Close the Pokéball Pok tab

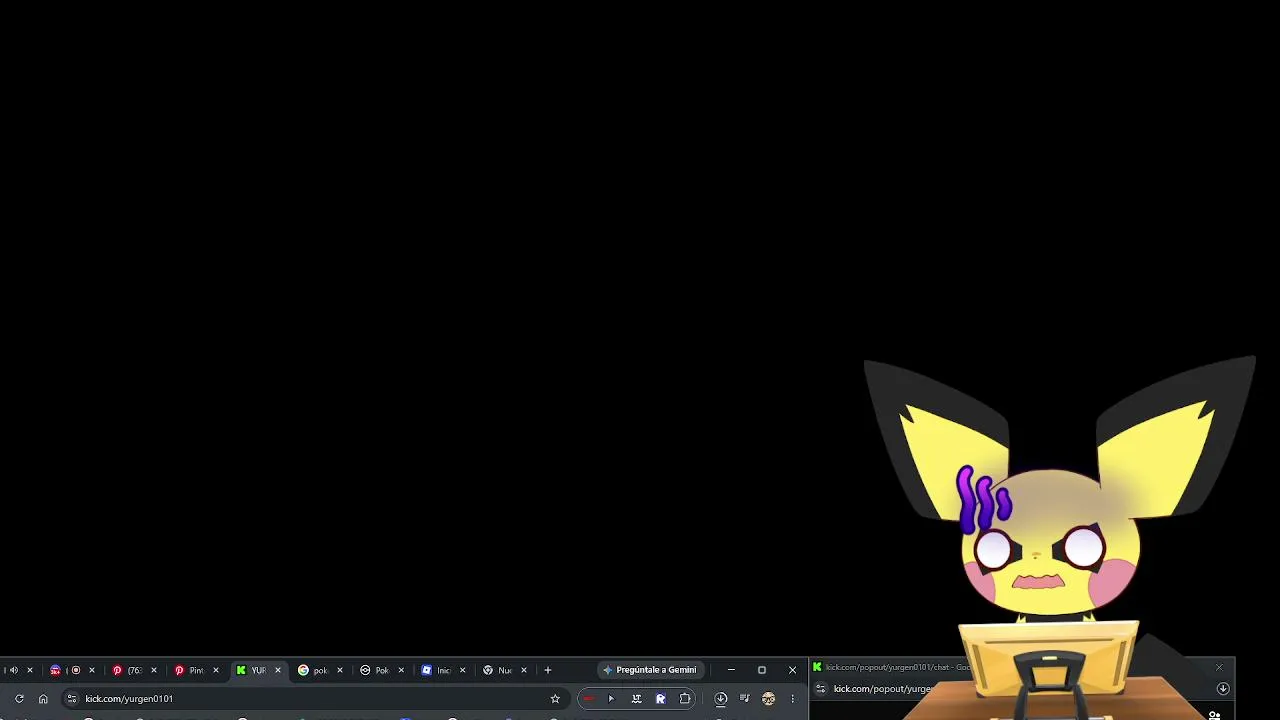pos(401,670)
